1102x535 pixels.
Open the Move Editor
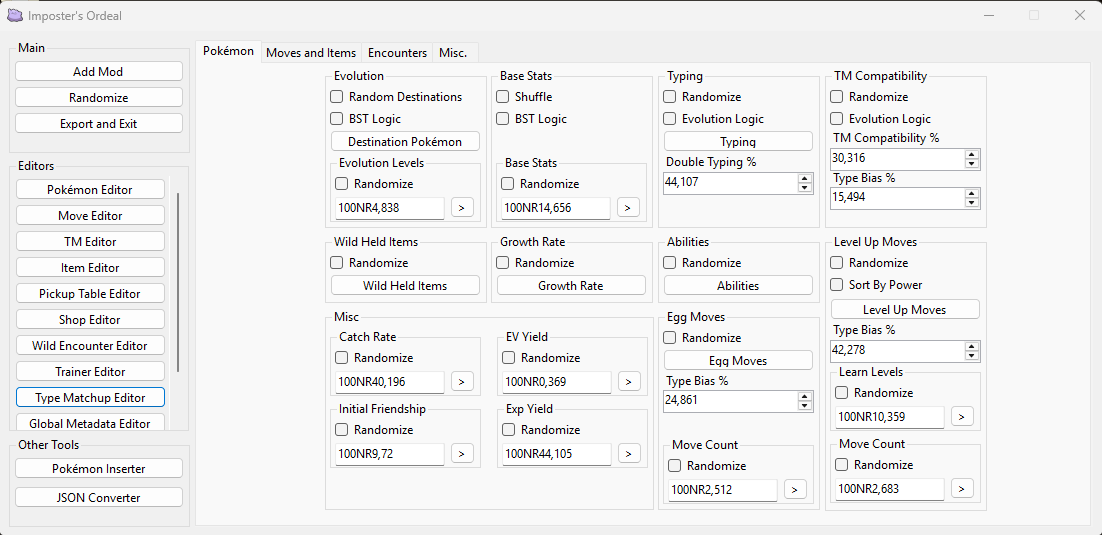coord(90,216)
